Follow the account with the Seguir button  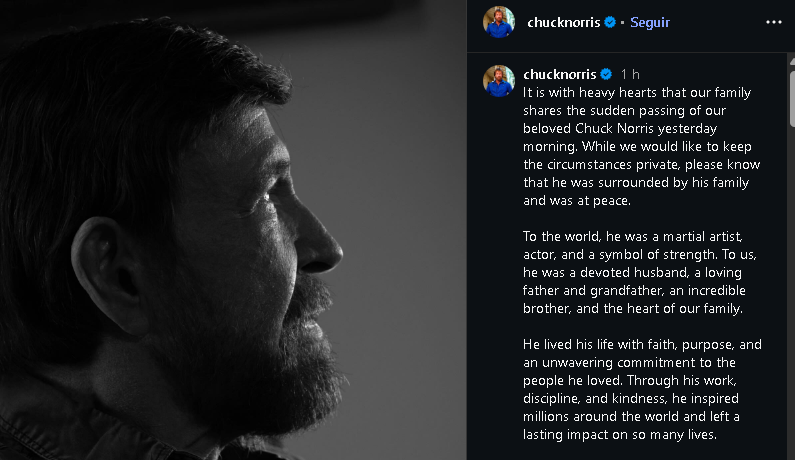tap(650, 22)
